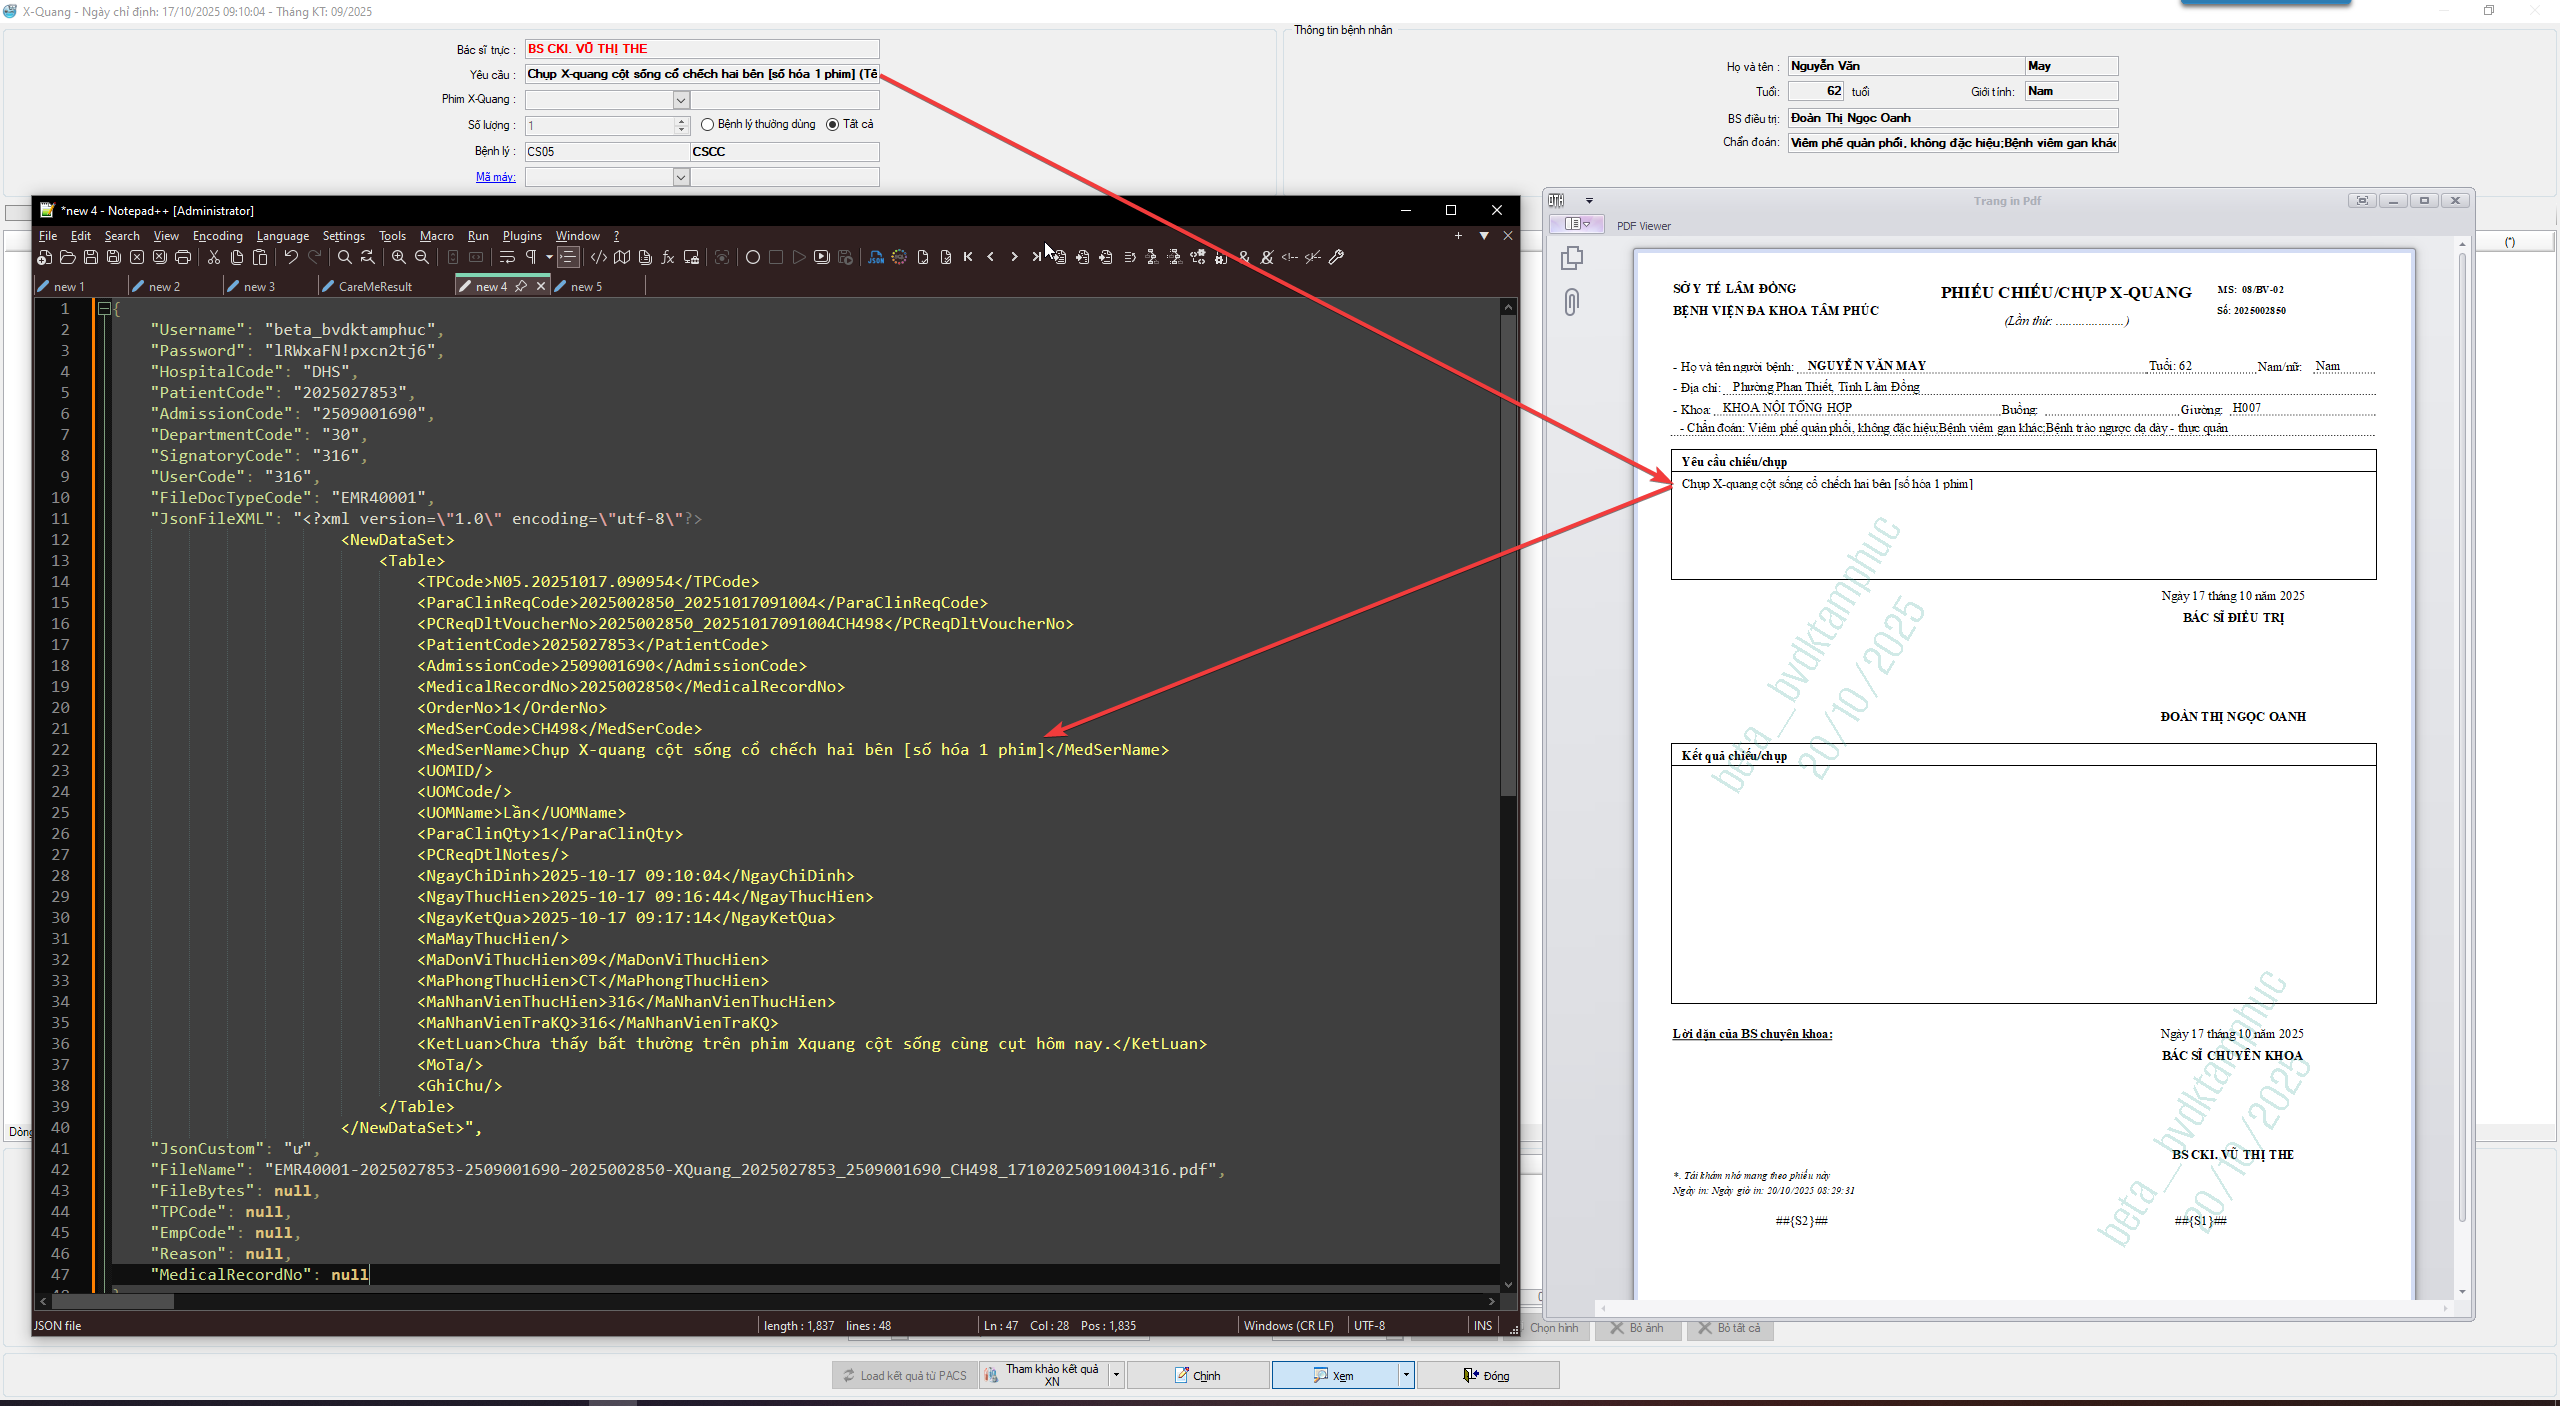This screenshot has height=1406, width=2560.
Task: Click the Undo arrow icon
Action: point(291,257)
